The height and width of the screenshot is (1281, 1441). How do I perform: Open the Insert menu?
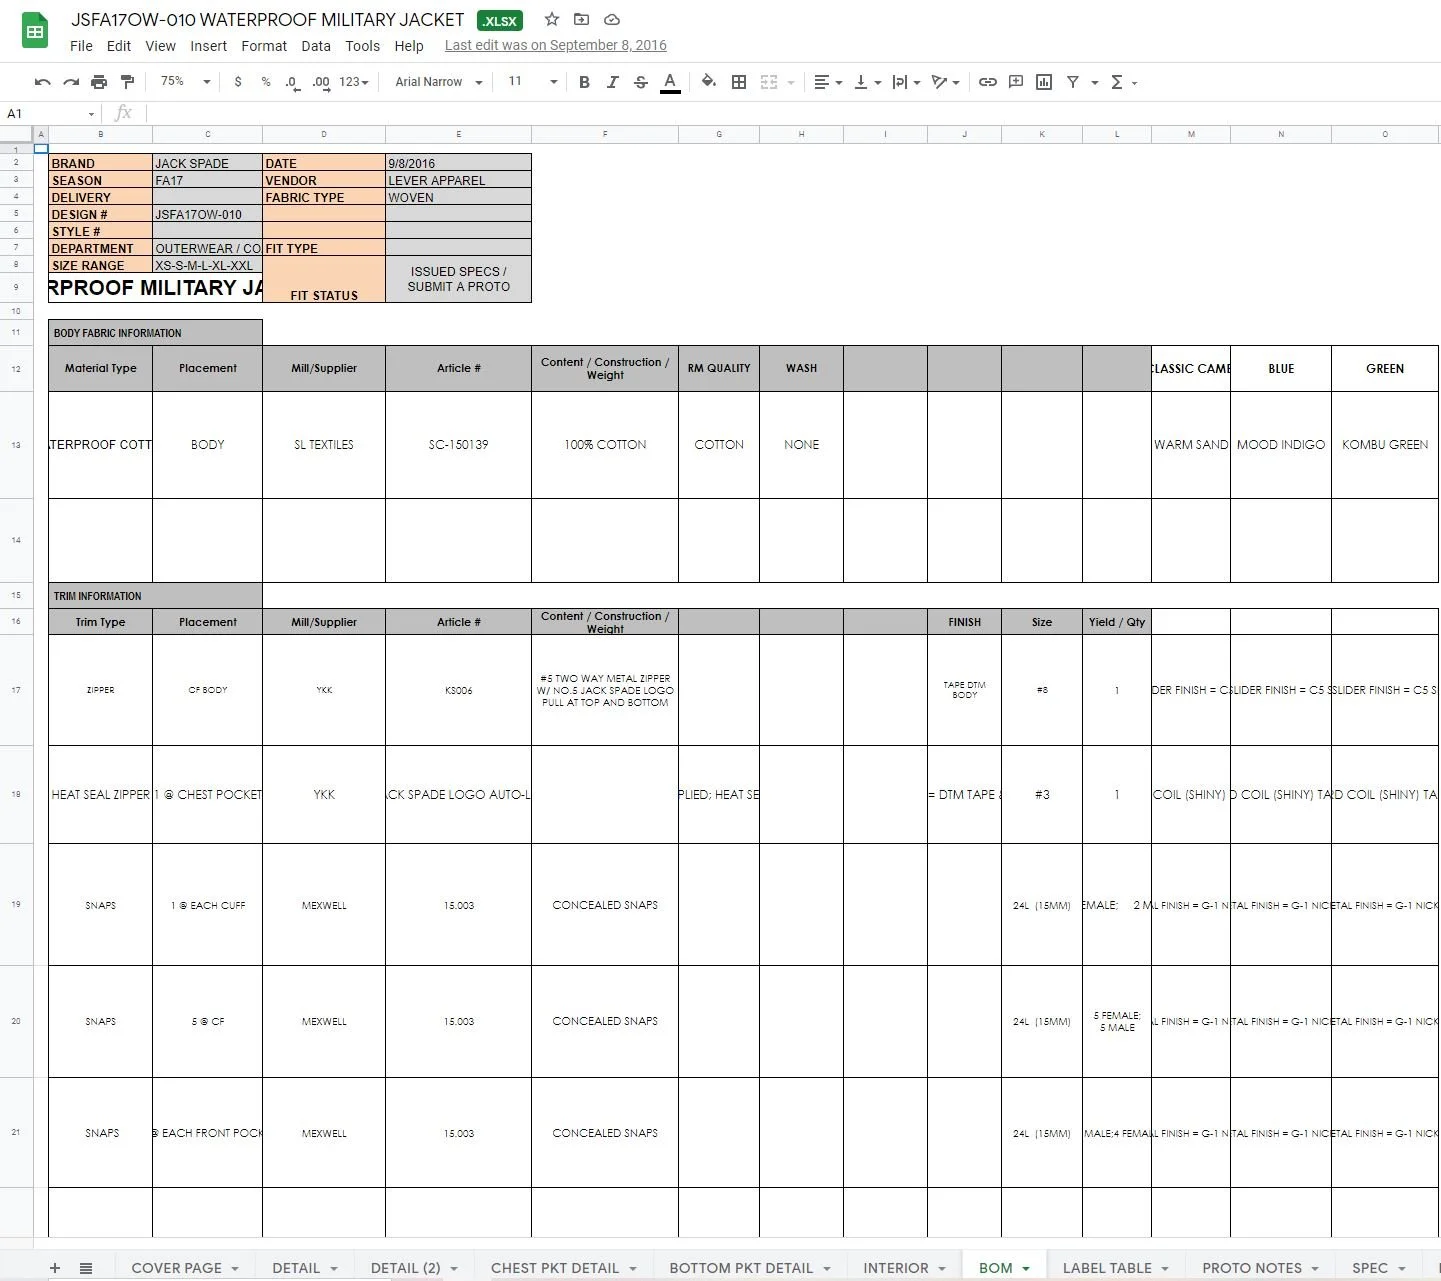(x=208, y=46)
